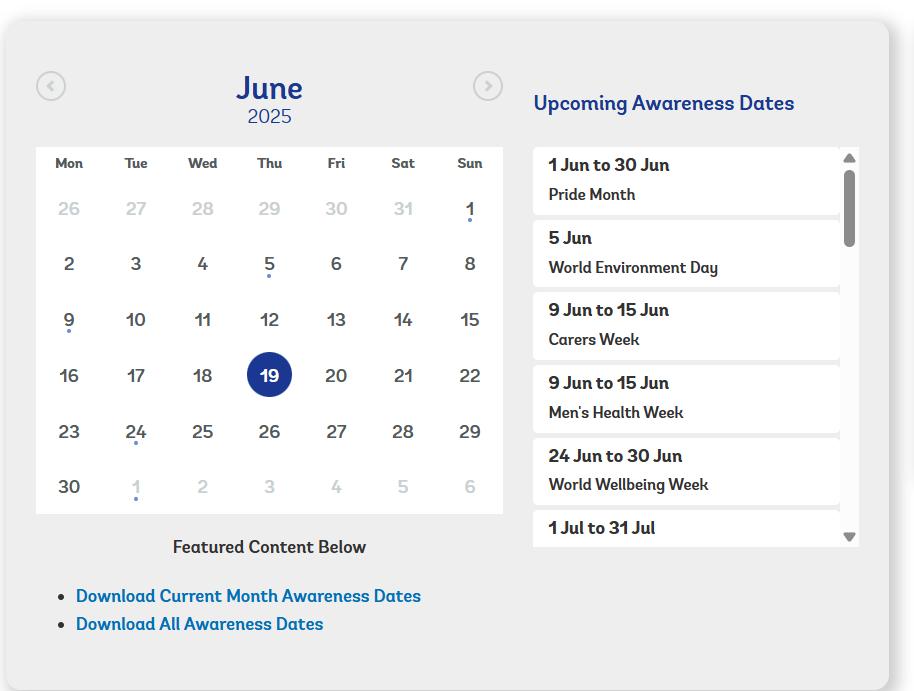Select highlighted date 19 in calendar
This screenshot has height=691, width=914.
[269, 375]
